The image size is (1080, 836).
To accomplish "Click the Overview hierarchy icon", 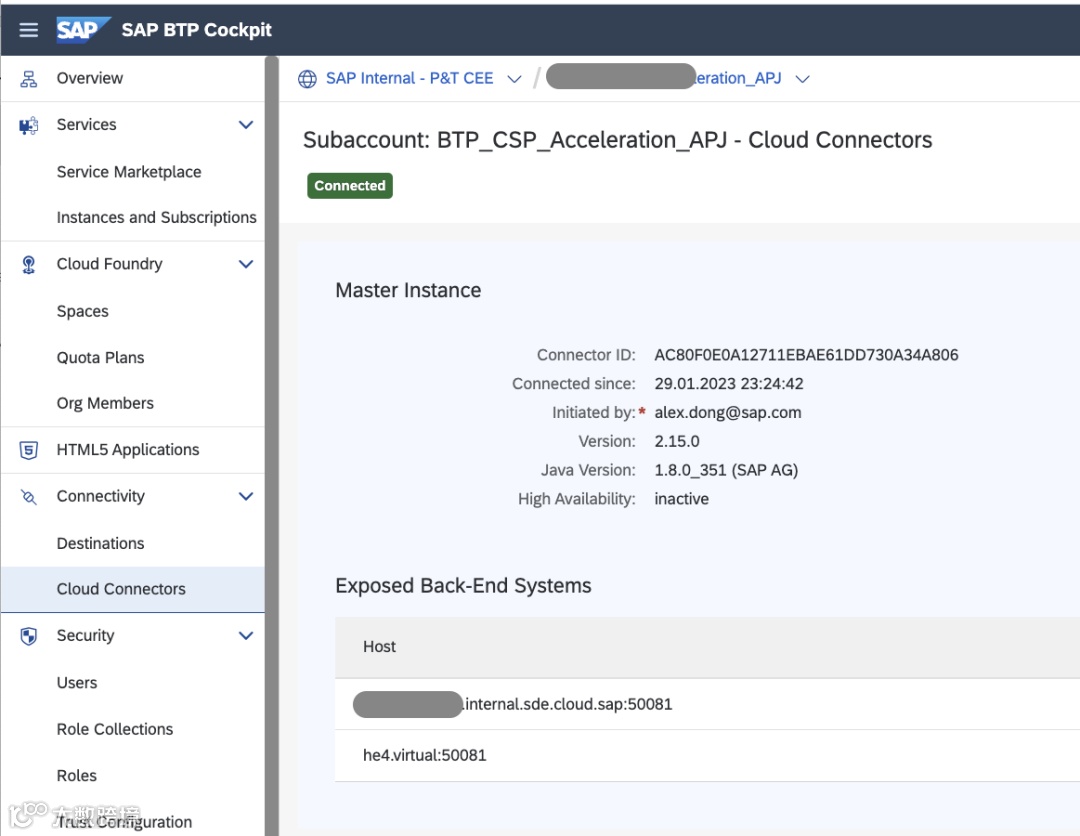I will click(29, 79).
